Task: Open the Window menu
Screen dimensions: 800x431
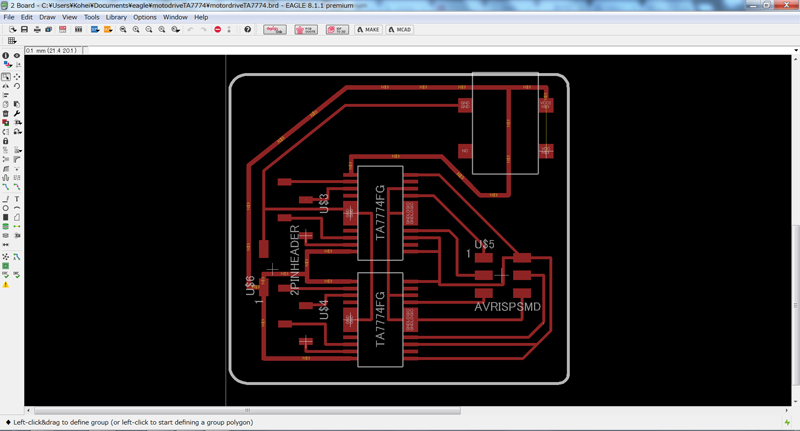Action: (x=175, y=17)
